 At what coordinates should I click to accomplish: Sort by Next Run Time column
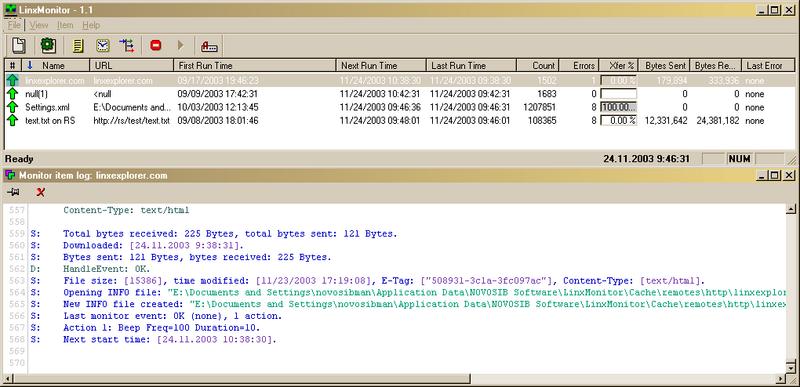(x=381, y=65)
